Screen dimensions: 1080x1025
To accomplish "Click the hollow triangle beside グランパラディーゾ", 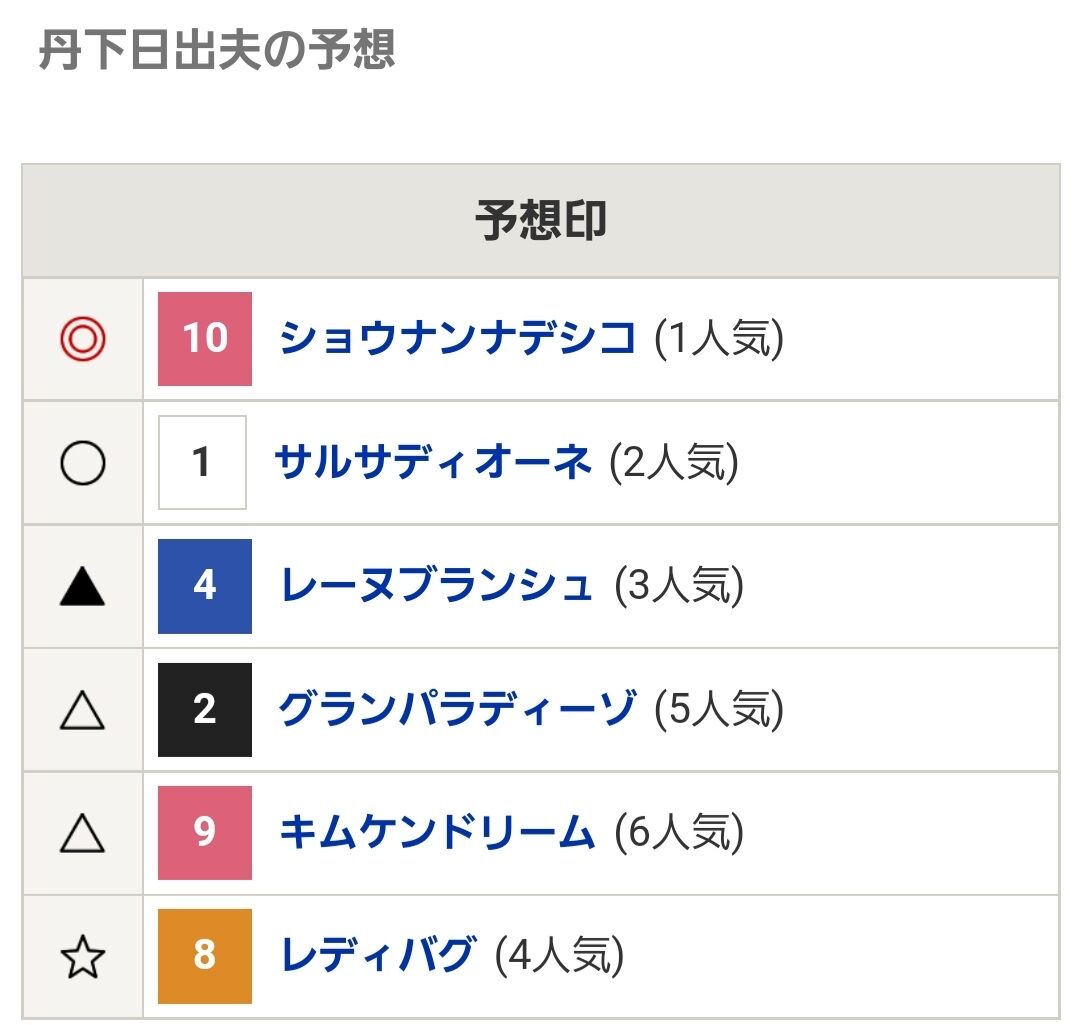I will tap(82, 710).
